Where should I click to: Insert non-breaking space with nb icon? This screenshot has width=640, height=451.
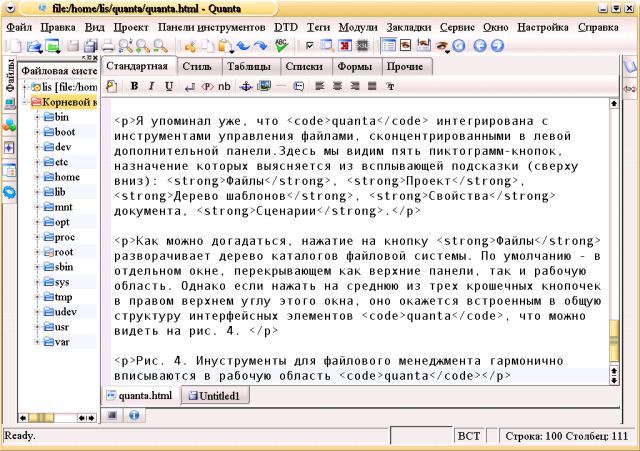click(x=224, y=86)
